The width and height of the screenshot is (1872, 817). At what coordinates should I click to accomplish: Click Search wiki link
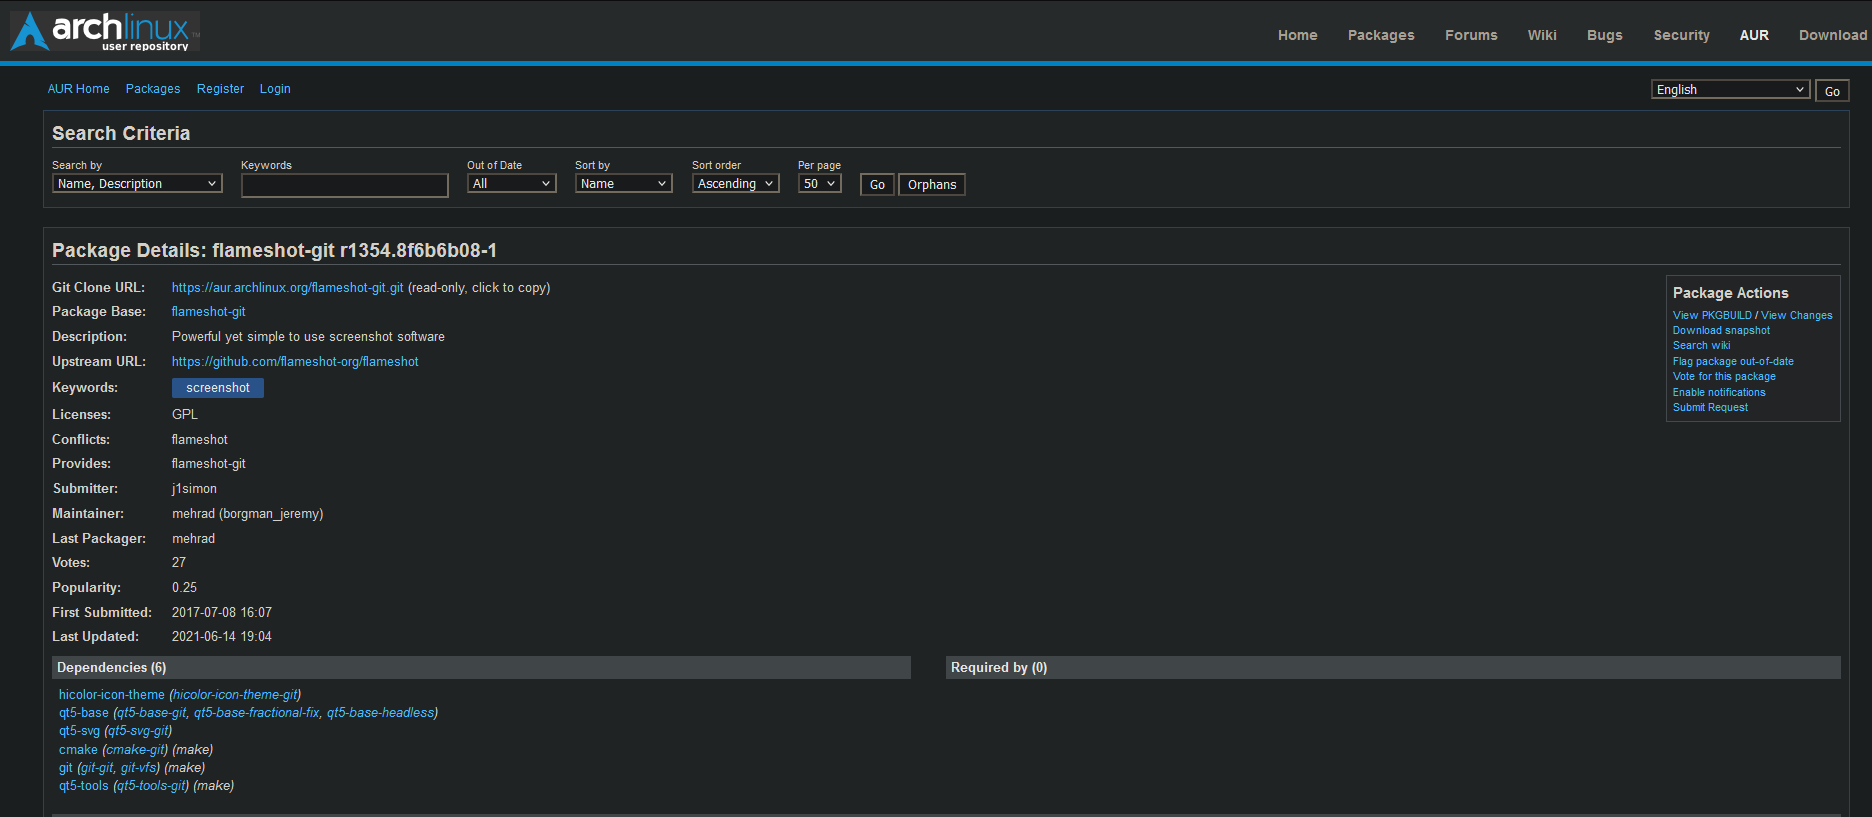[1701, 346]
